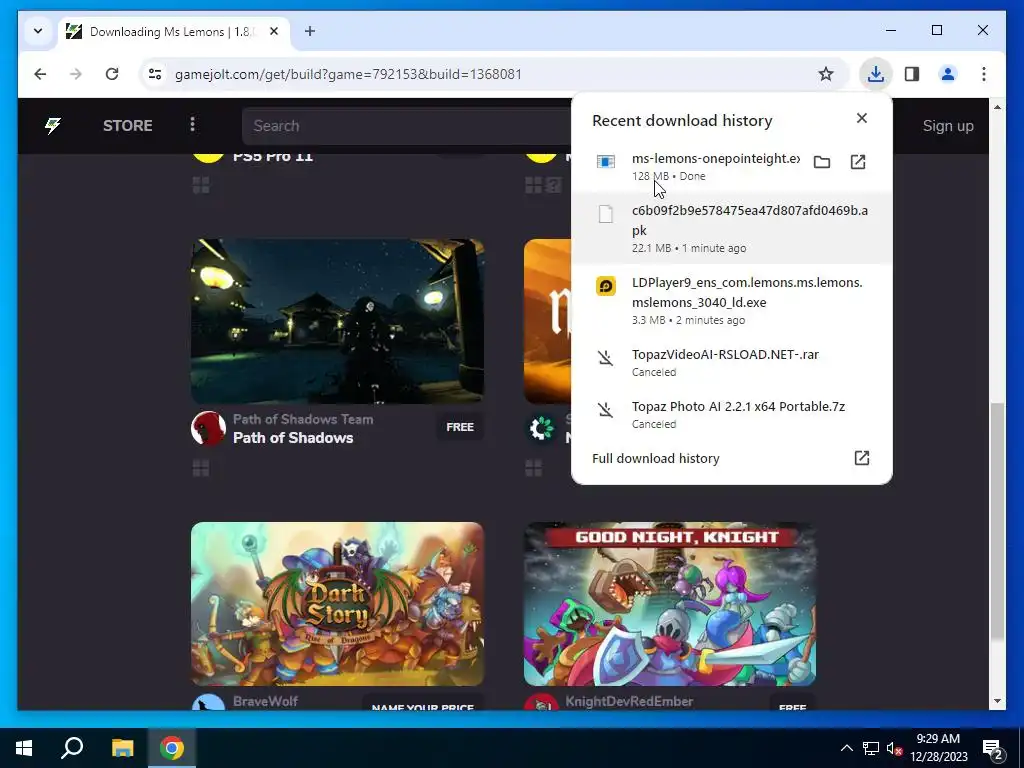Open full download history external icon
This screenshot has width=1024, height=768.
click(x=861, y=458)
